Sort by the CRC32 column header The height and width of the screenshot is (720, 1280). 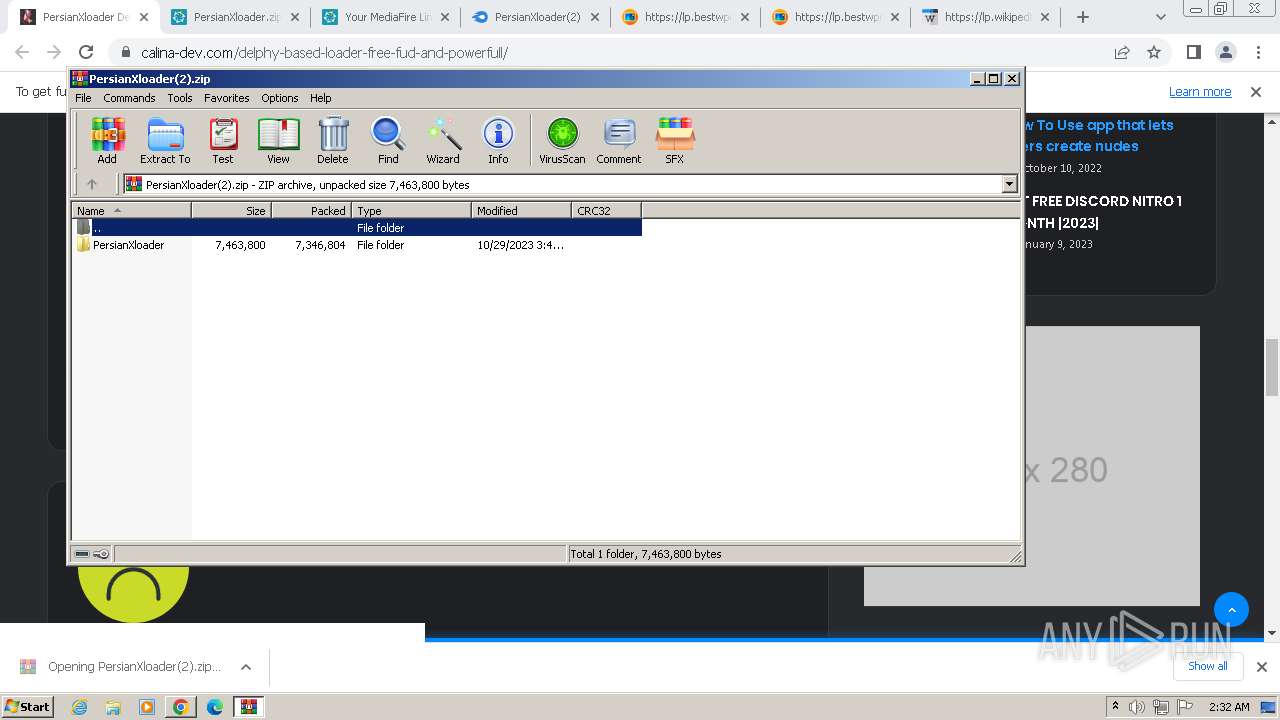[x=606, y=210]
